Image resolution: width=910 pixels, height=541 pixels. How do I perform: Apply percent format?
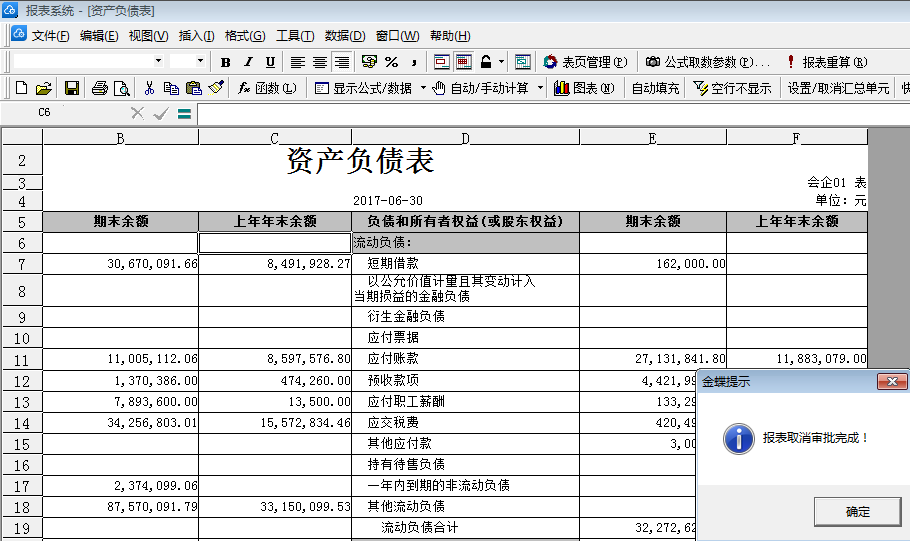(x=392, y=62)
